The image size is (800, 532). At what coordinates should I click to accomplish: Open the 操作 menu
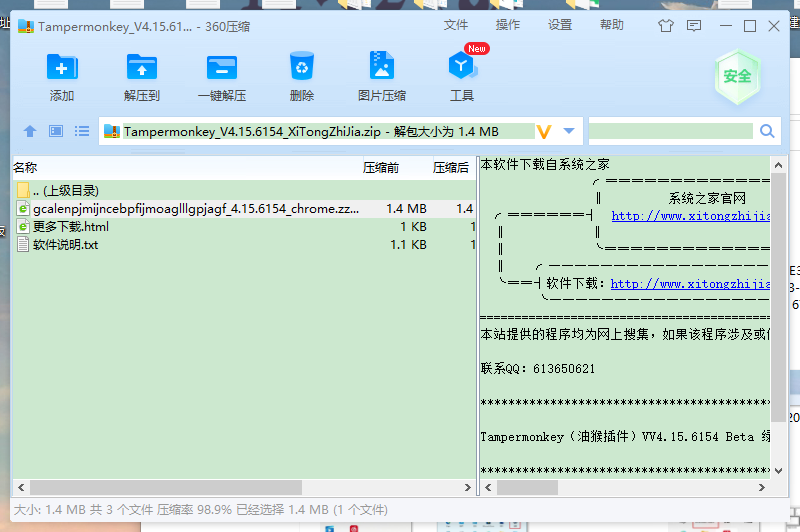508,25
